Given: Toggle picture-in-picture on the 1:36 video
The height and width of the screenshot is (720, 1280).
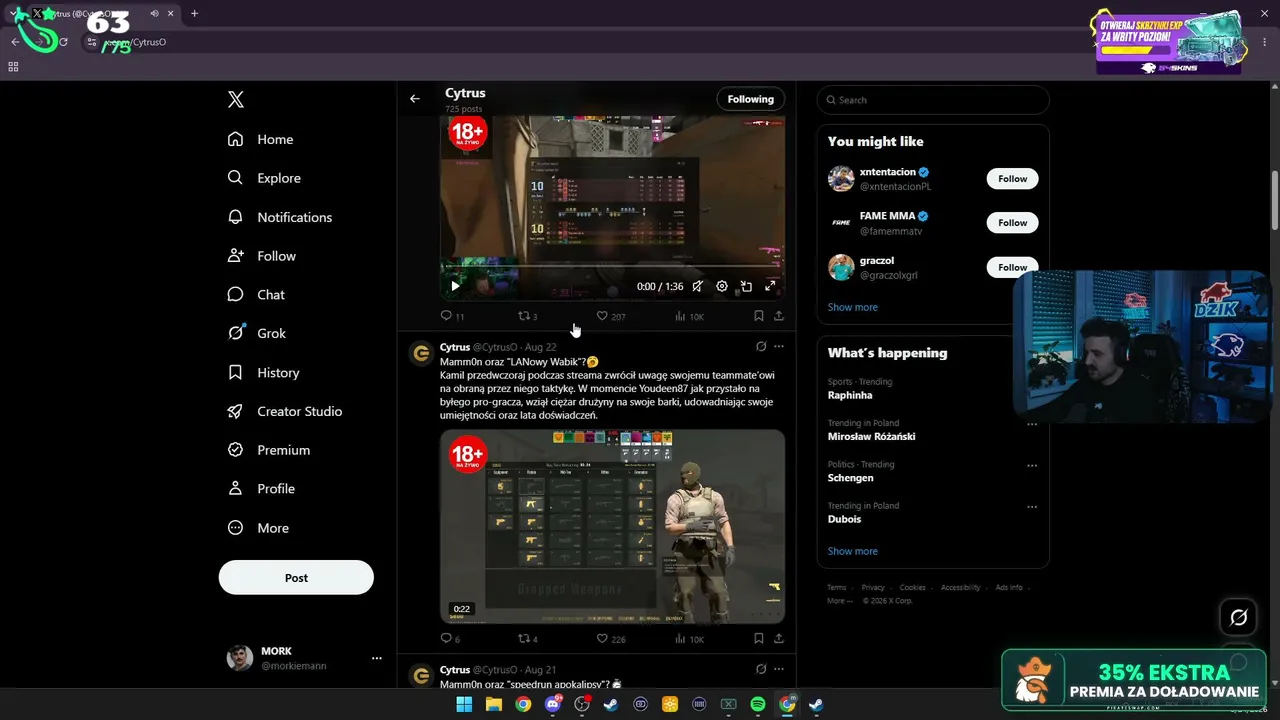Looking at the screenshot, I should tap(746, 286).
